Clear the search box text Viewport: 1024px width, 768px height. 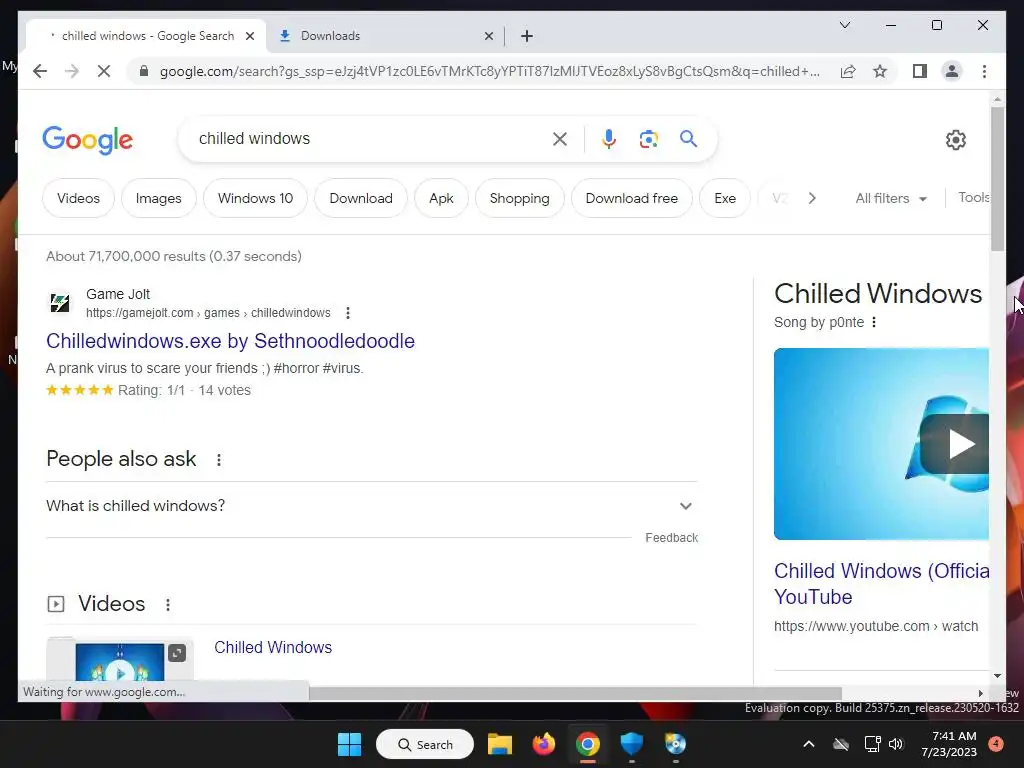tap(560, 138)
